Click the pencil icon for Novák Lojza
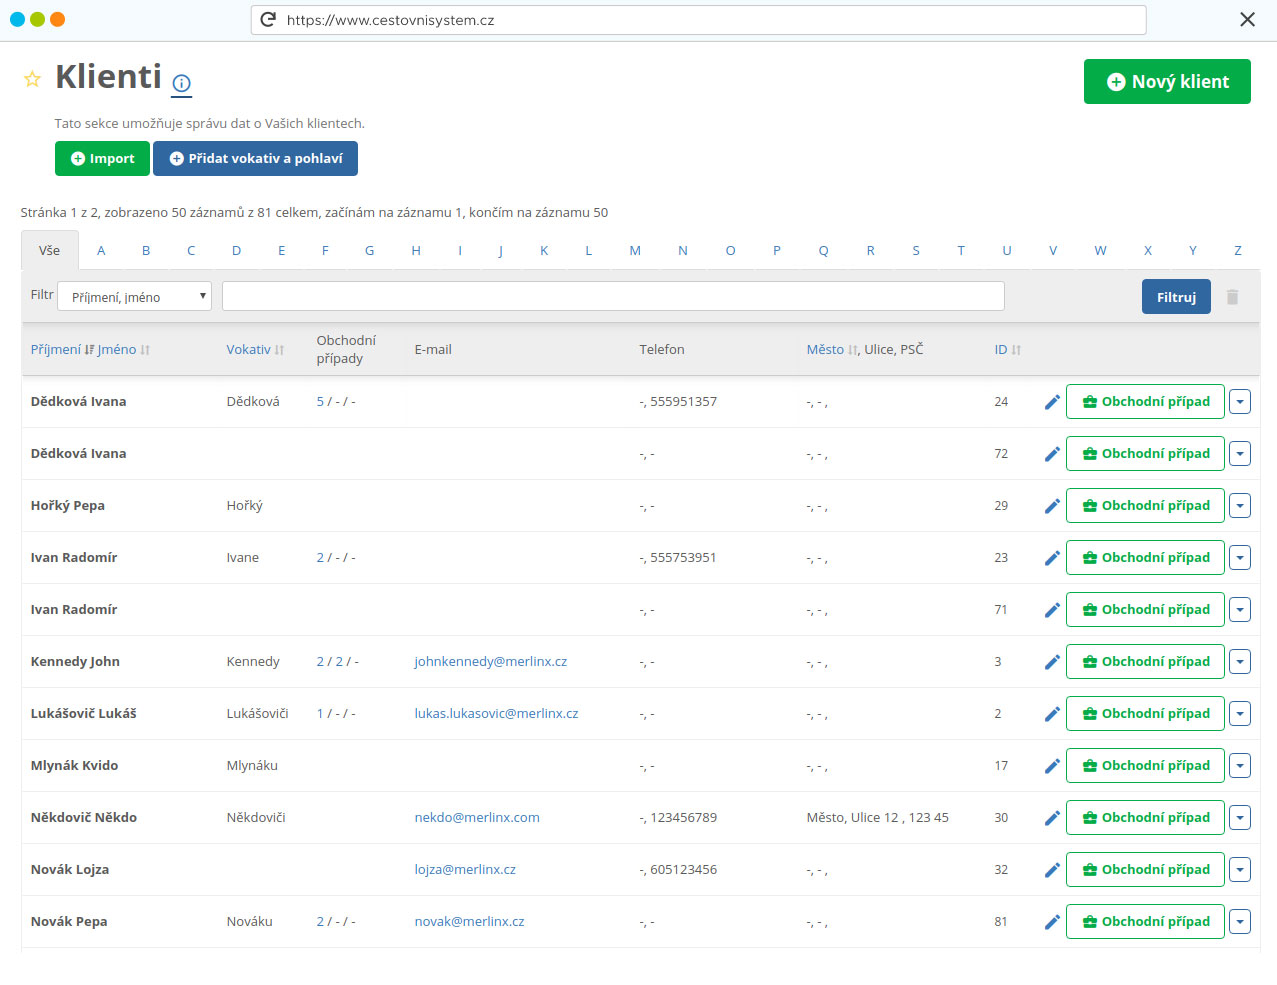1277x985 pixels. (1052, 870)
